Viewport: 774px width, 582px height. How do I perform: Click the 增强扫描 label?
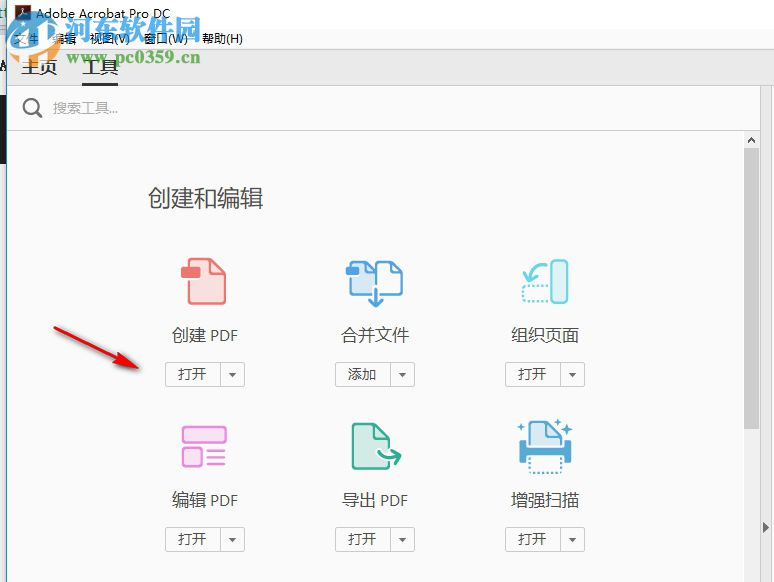point(545,500)
